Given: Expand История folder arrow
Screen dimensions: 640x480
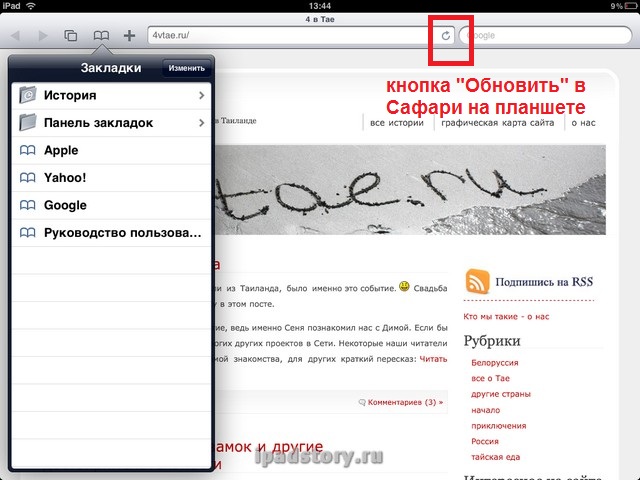Looking at the screenshot, I should [x=202, y=95].
